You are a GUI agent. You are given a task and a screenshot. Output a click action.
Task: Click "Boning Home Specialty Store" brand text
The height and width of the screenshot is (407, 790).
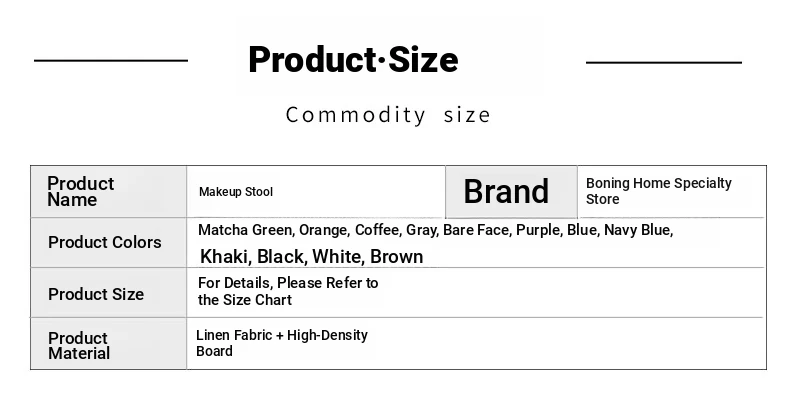point(658,191)
